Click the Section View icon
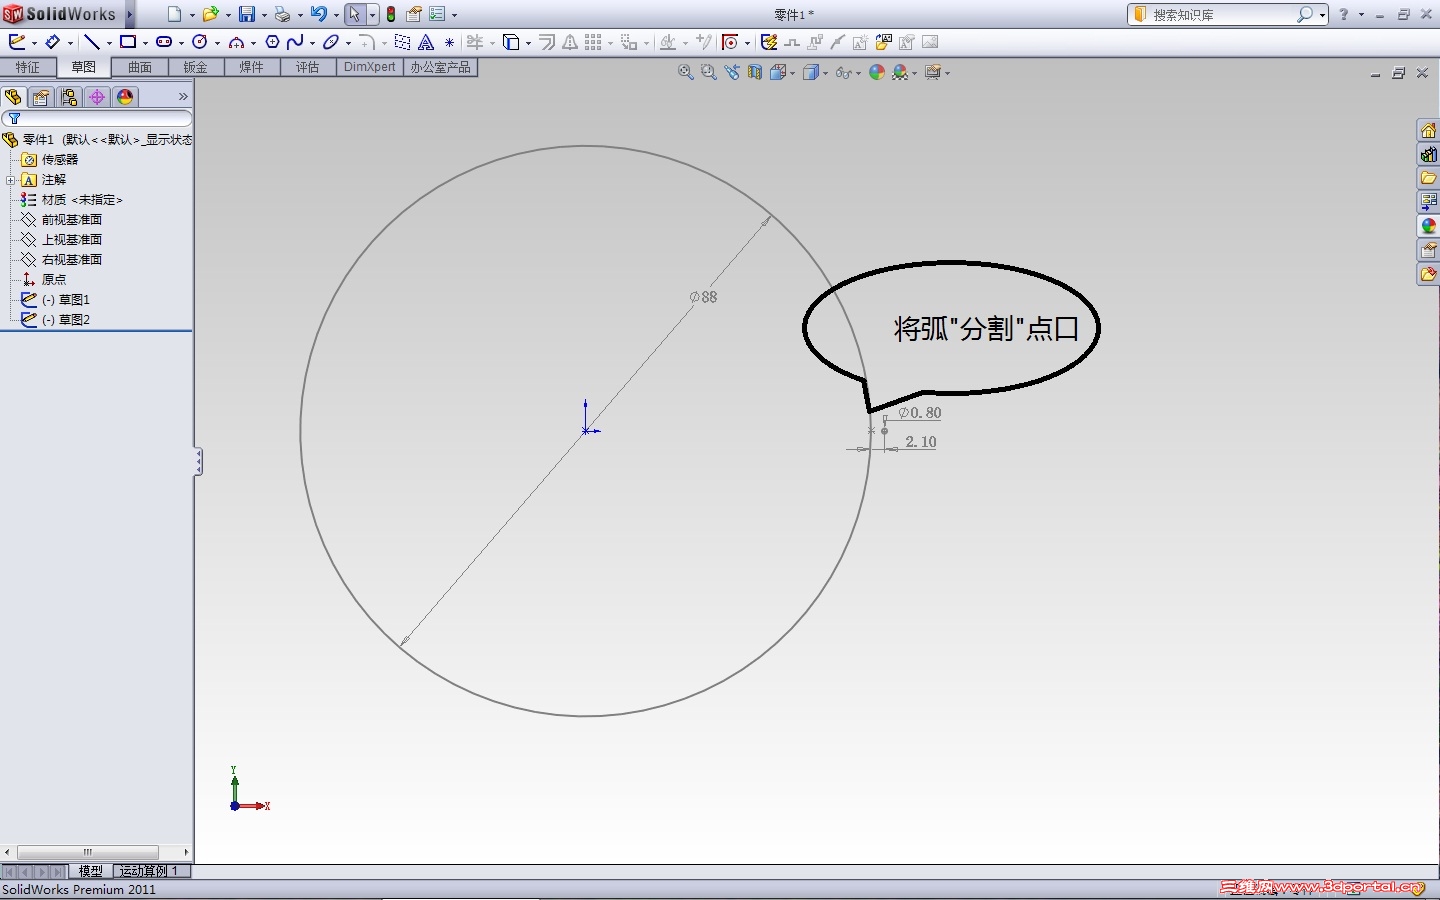Image resolution: width=1440 pixels, height=900 pixels. coord(755,72)
